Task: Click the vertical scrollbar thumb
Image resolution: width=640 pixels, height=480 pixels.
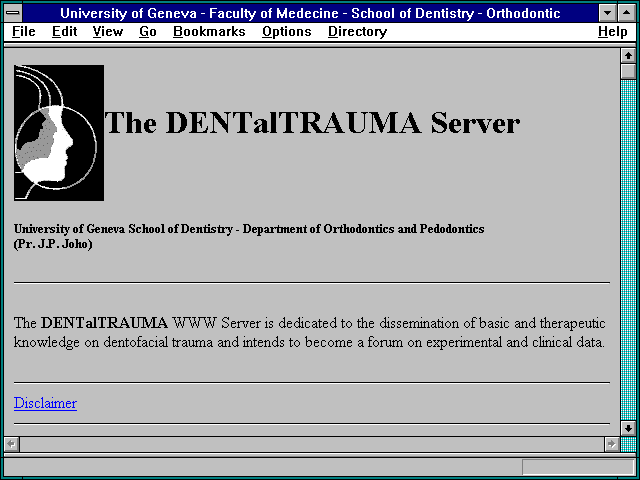Action: [x=628, y=71]
